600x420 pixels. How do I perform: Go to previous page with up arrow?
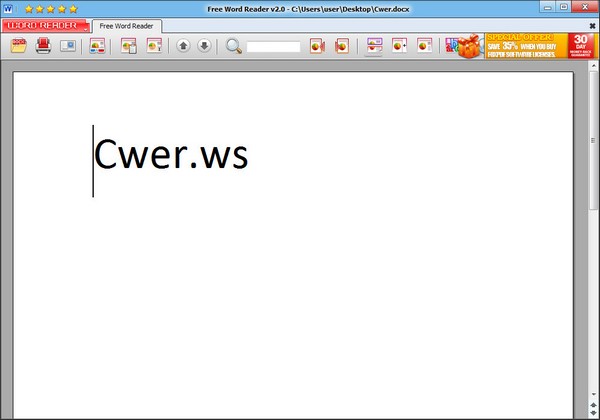(x=183, y=46)
